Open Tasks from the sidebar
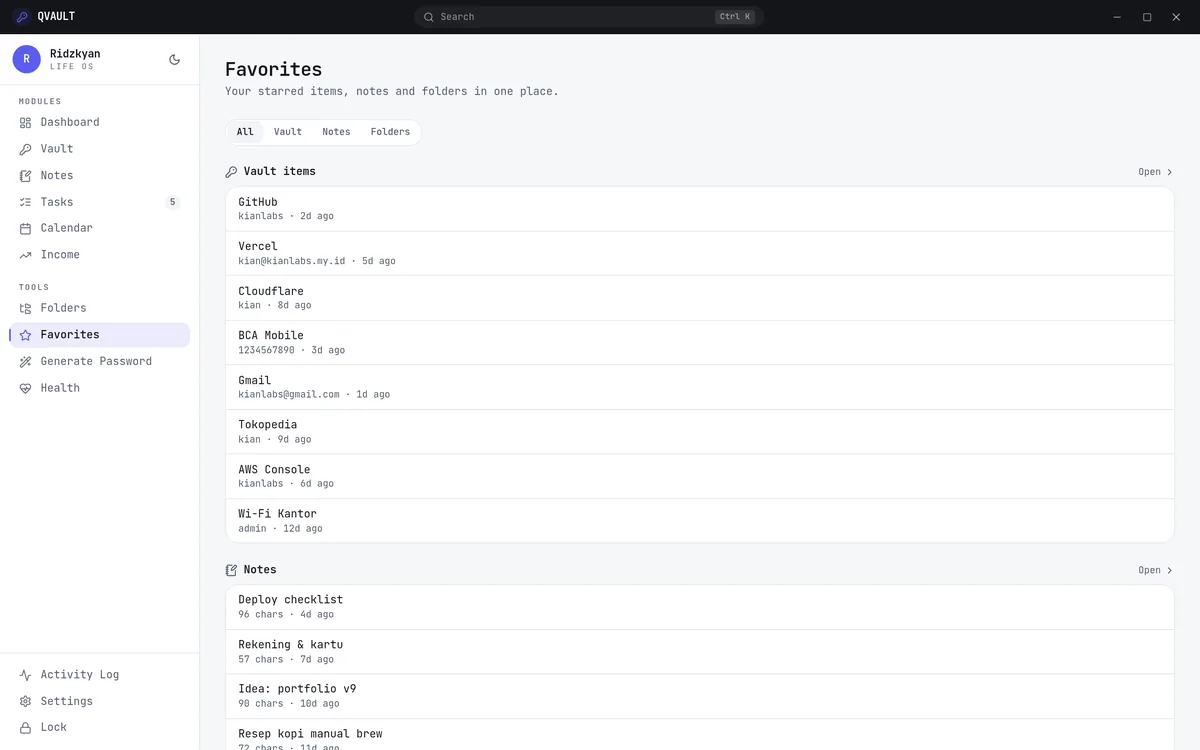Image resolution: width=1200 pixels, height=750 pixels. [99, 202]
